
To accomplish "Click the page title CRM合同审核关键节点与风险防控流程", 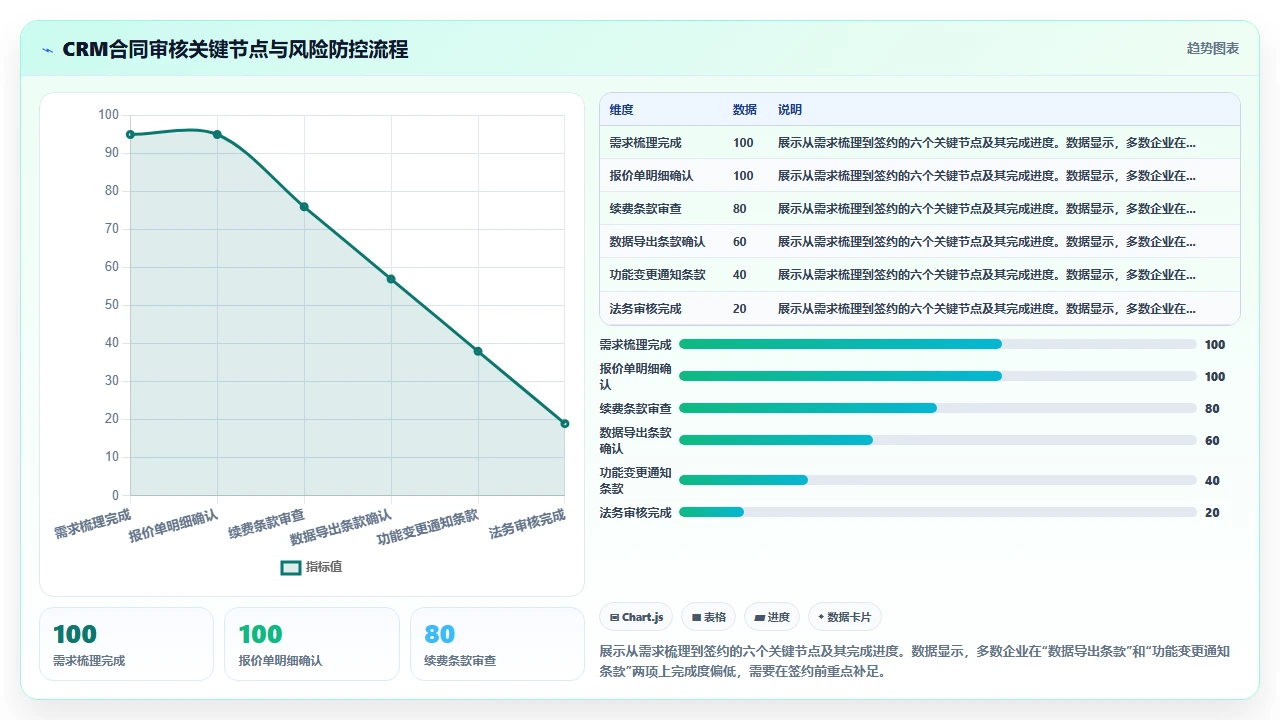I will [235, 50].
